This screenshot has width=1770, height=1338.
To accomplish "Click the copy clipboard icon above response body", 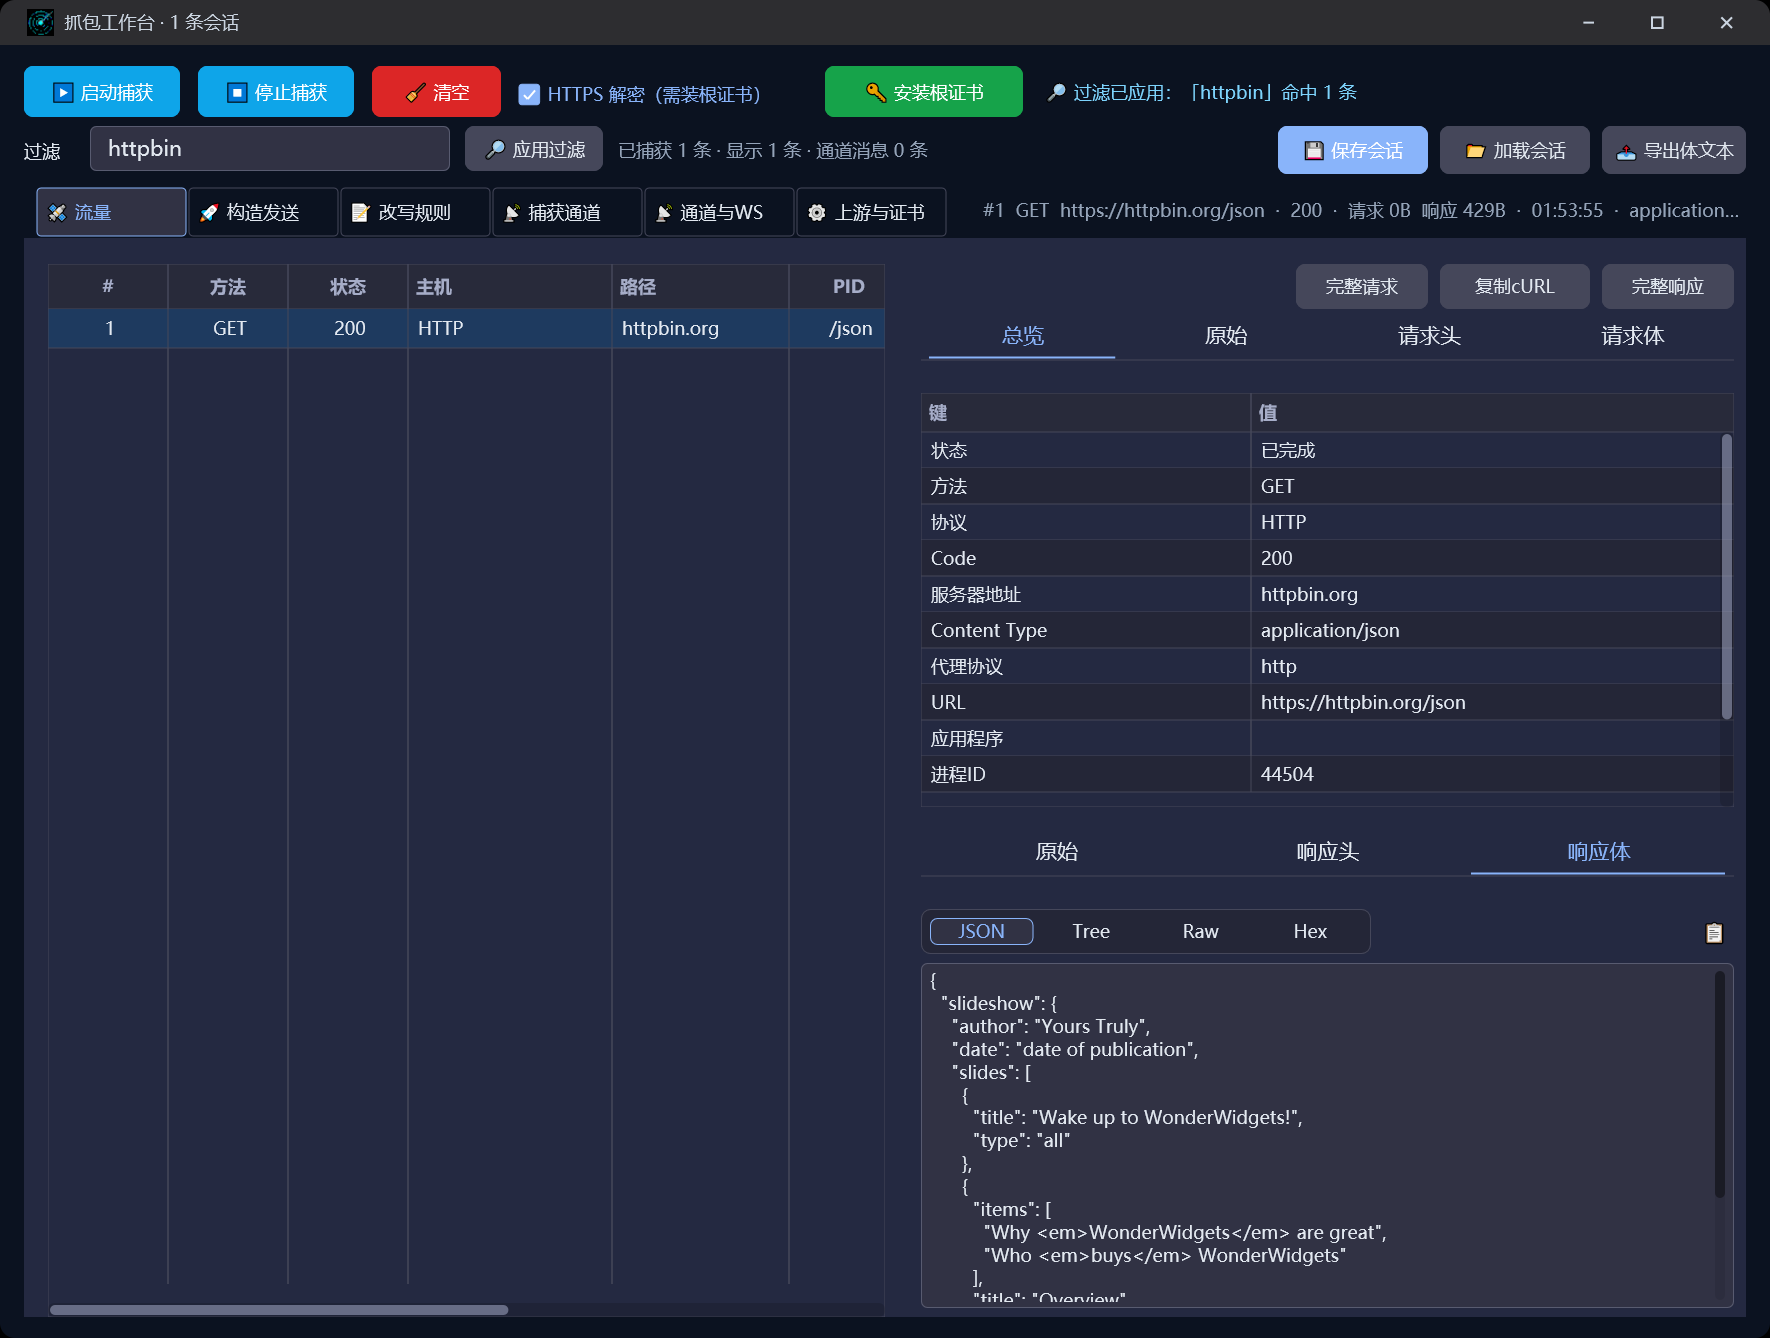I will click(x=1713, y=932).
